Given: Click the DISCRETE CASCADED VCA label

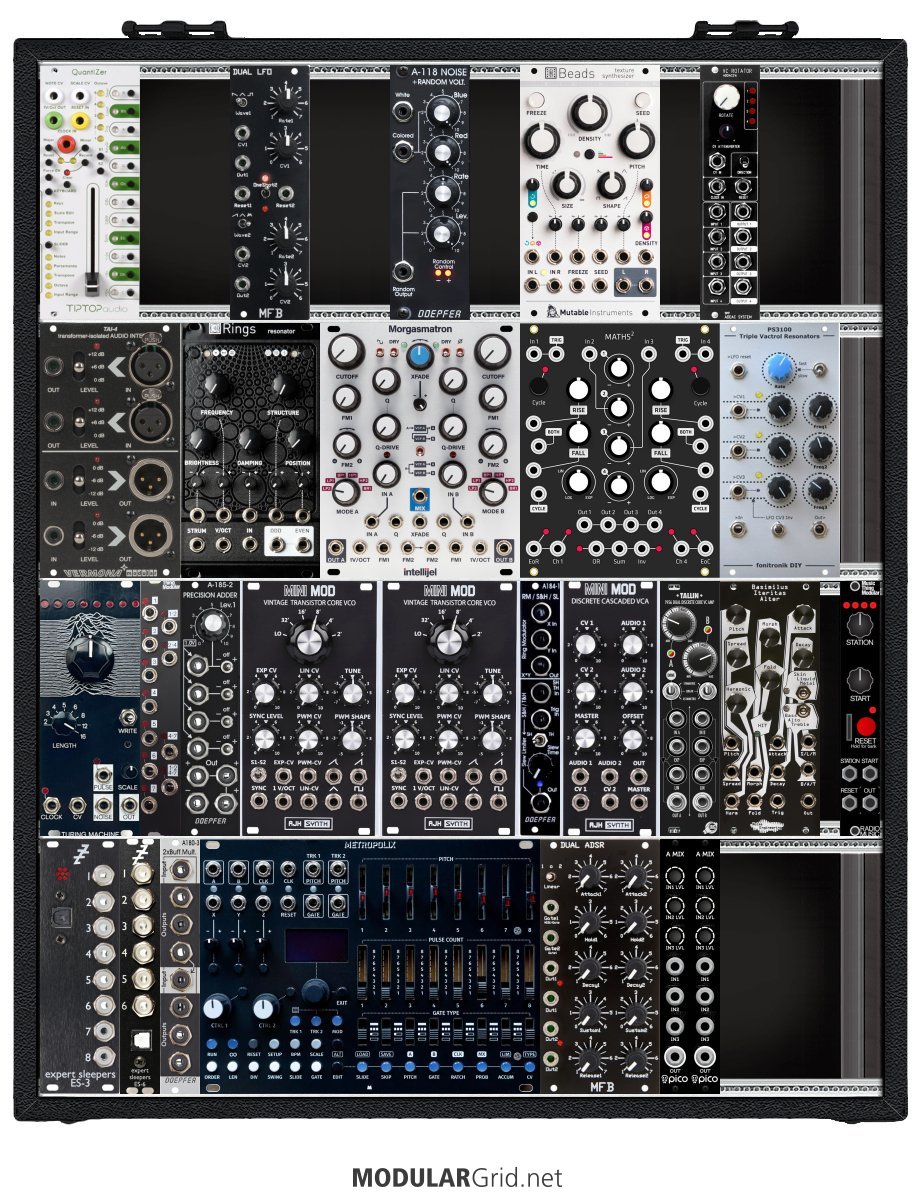Looking at the screenshot, I should click(x=610, y=602).
